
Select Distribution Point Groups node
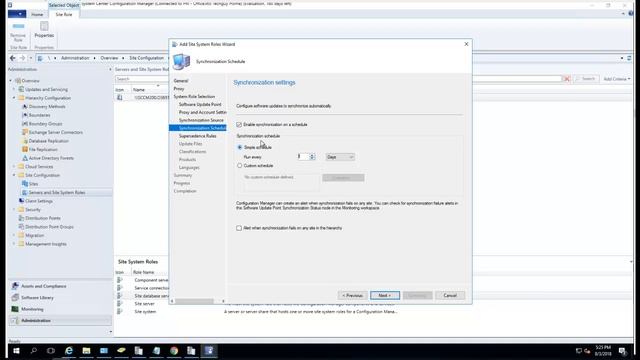[49, 227]
